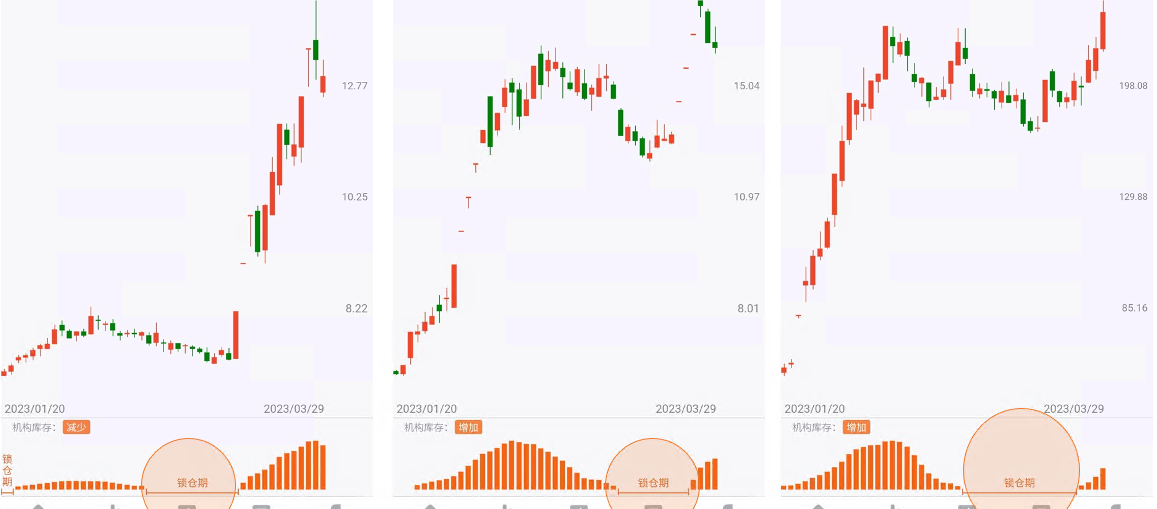Click the 2023/03/29 date in middle chart

click(685, 409)
